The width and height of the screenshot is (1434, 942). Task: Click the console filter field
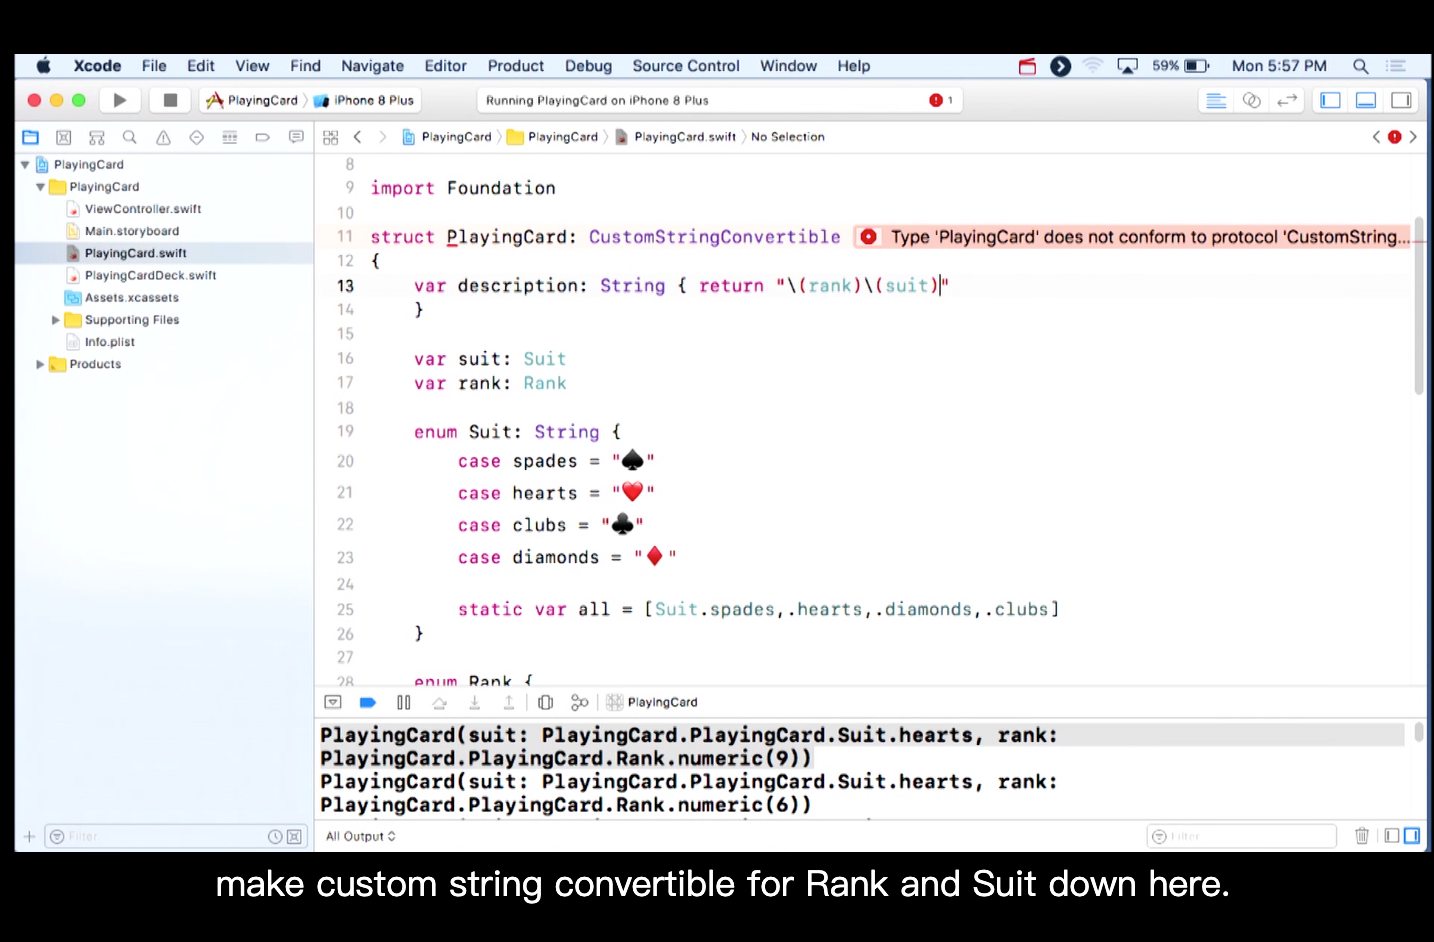pos(1241,836)
